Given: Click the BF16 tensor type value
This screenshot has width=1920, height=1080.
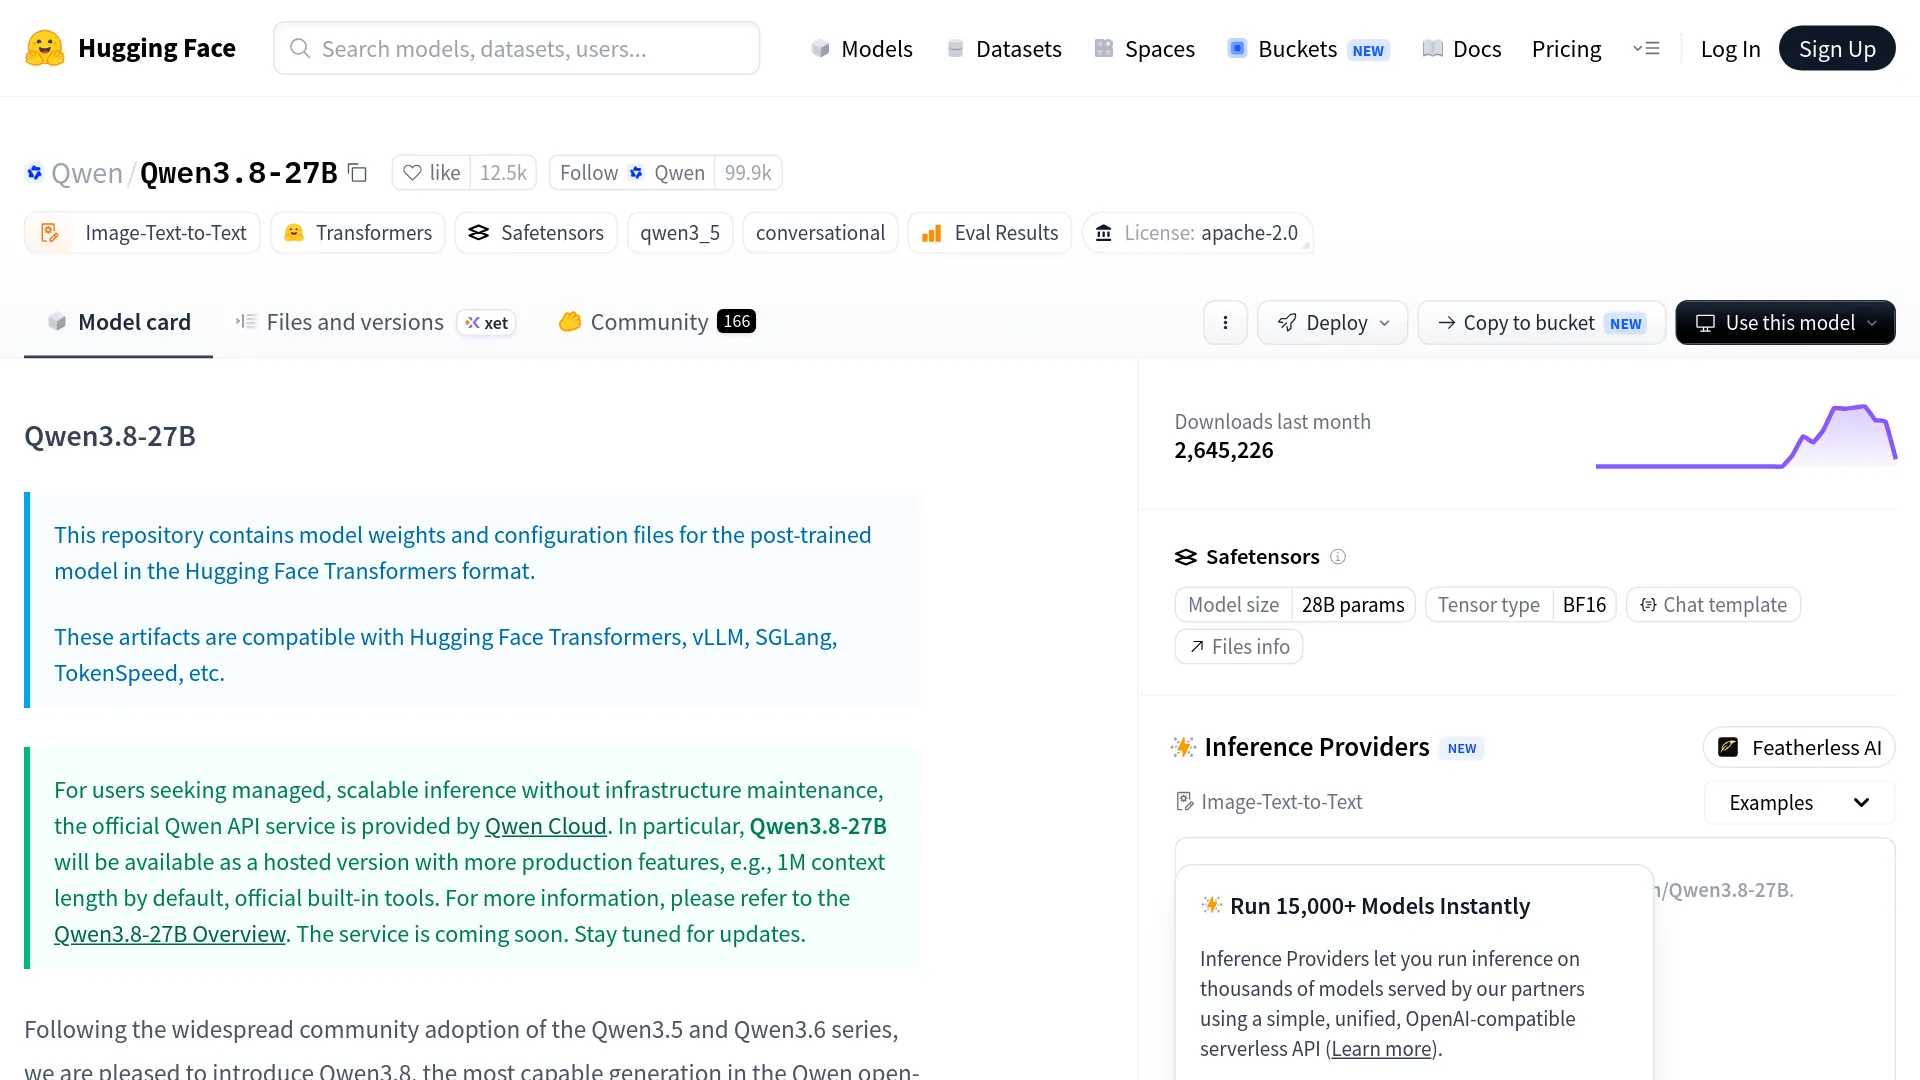Looking at the screenshot, I should click(x=1584, y=605).
